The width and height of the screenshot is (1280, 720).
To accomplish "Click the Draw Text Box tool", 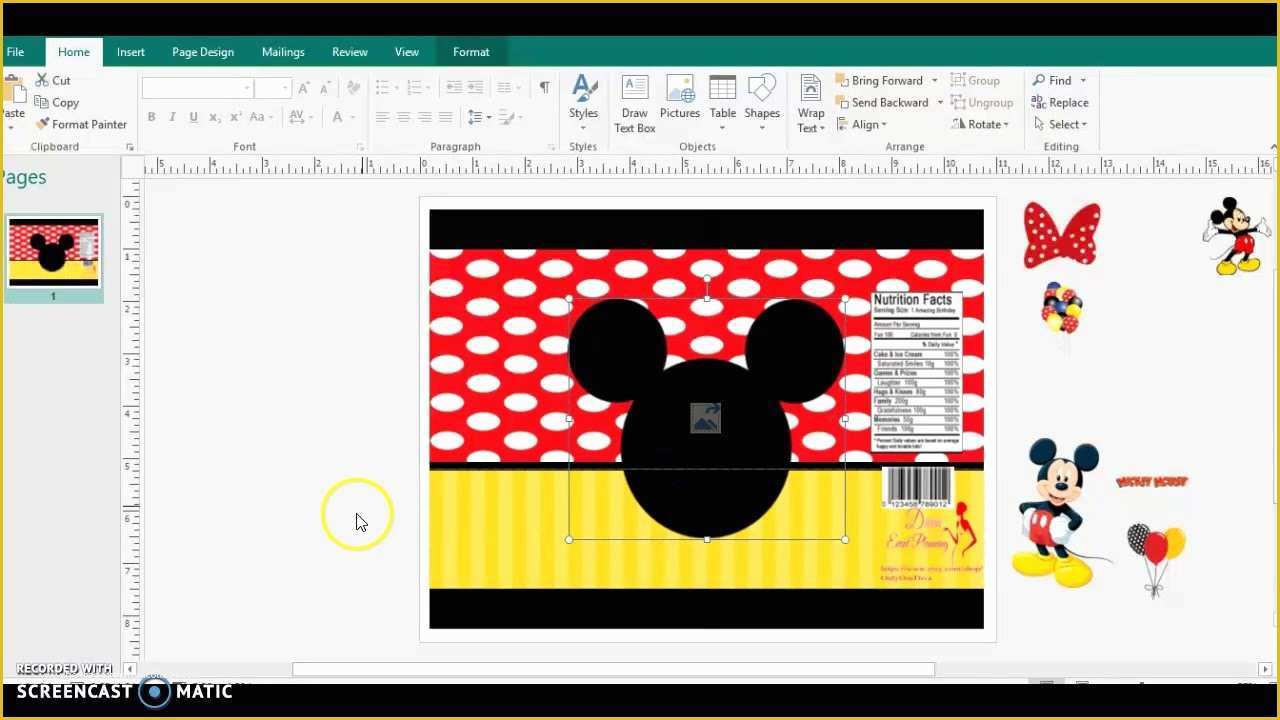I will point(635,103).
